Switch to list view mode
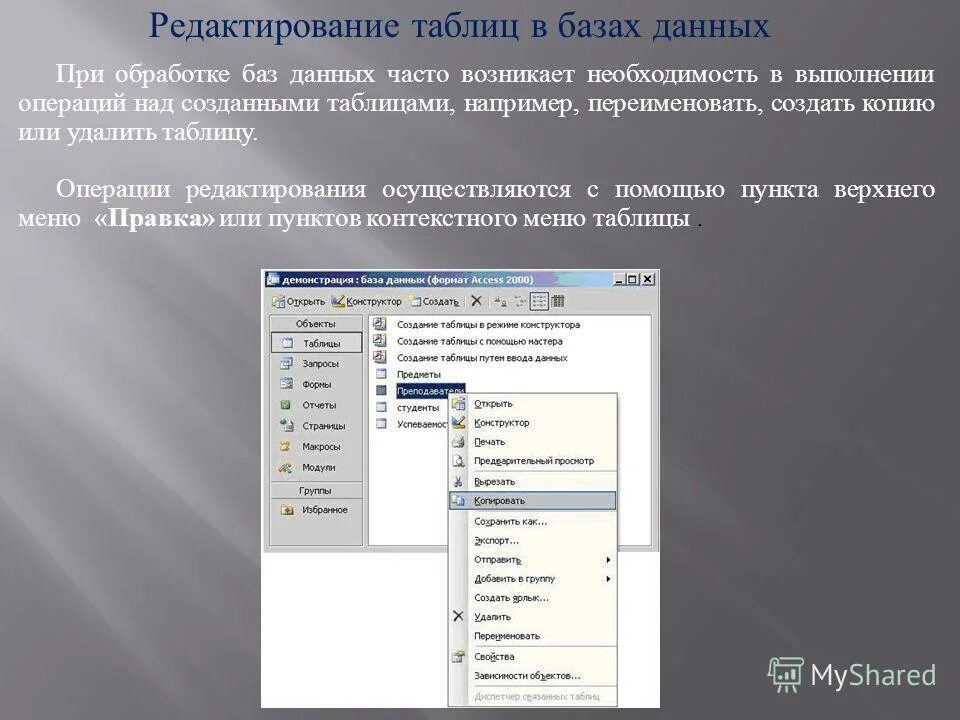Screen dimensions: 960x720 click(x=537, y=302)
